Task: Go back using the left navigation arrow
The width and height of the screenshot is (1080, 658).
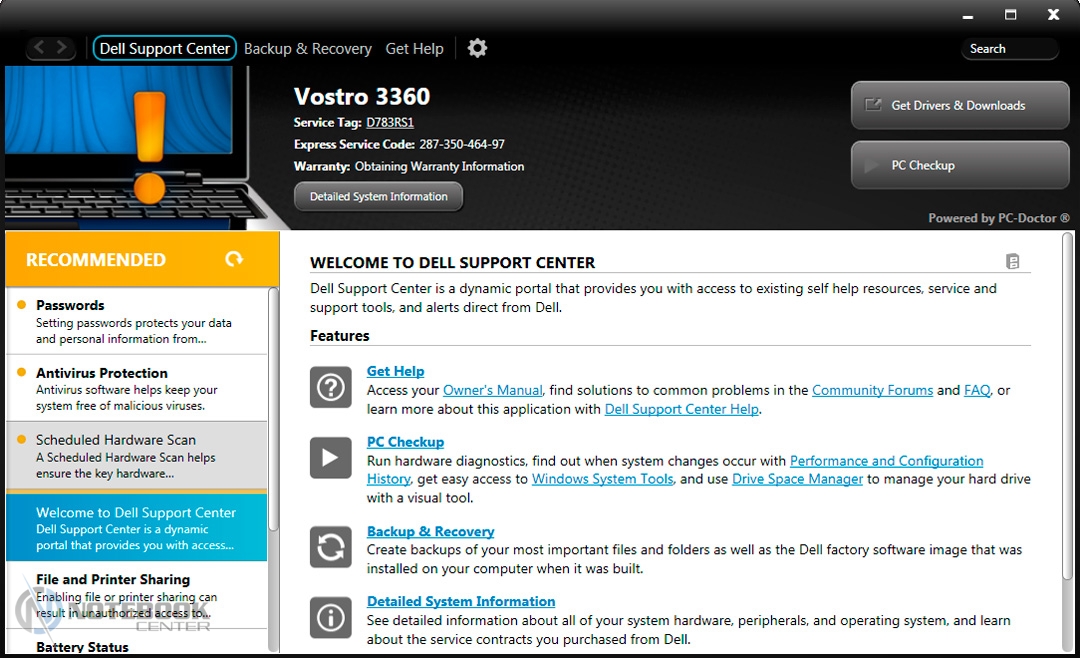Action: pos(40,48)
